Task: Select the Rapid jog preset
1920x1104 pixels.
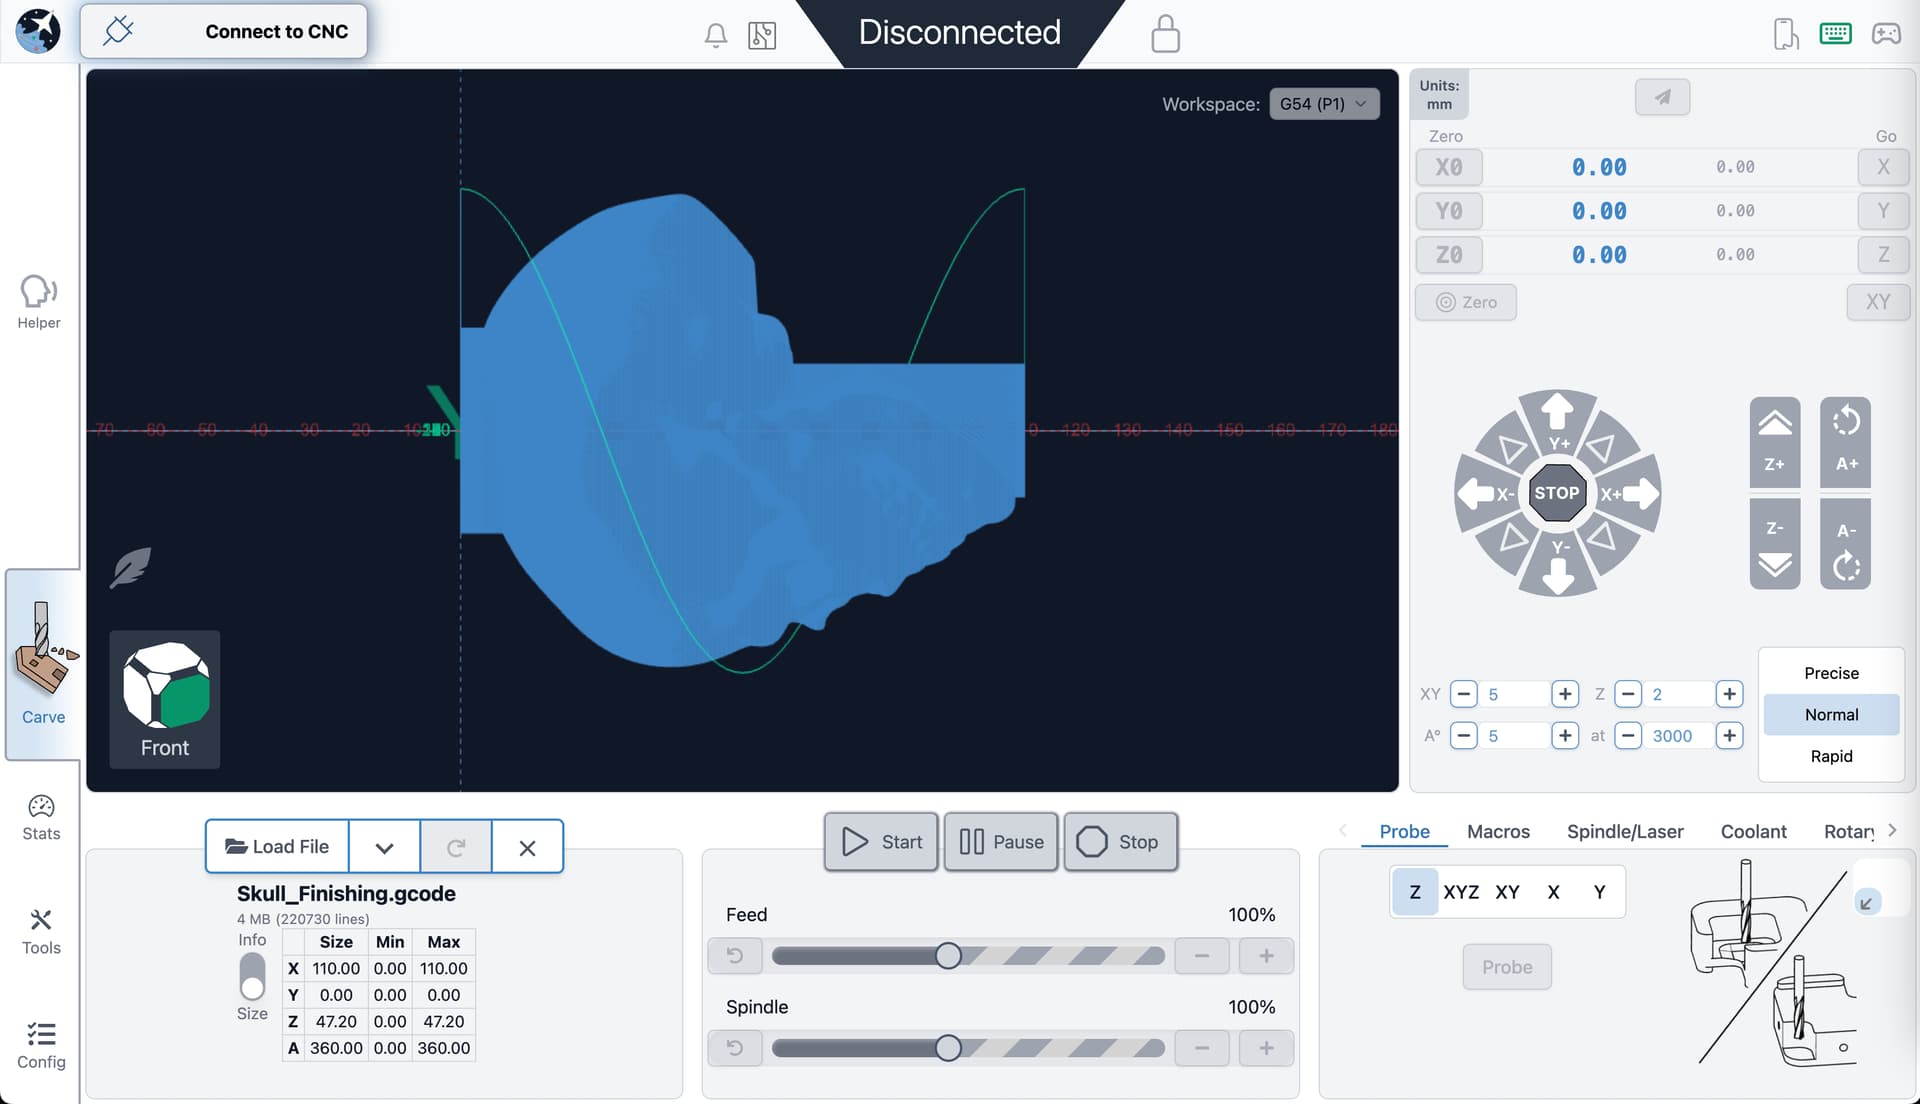Action: click(x=1830, y=756)
